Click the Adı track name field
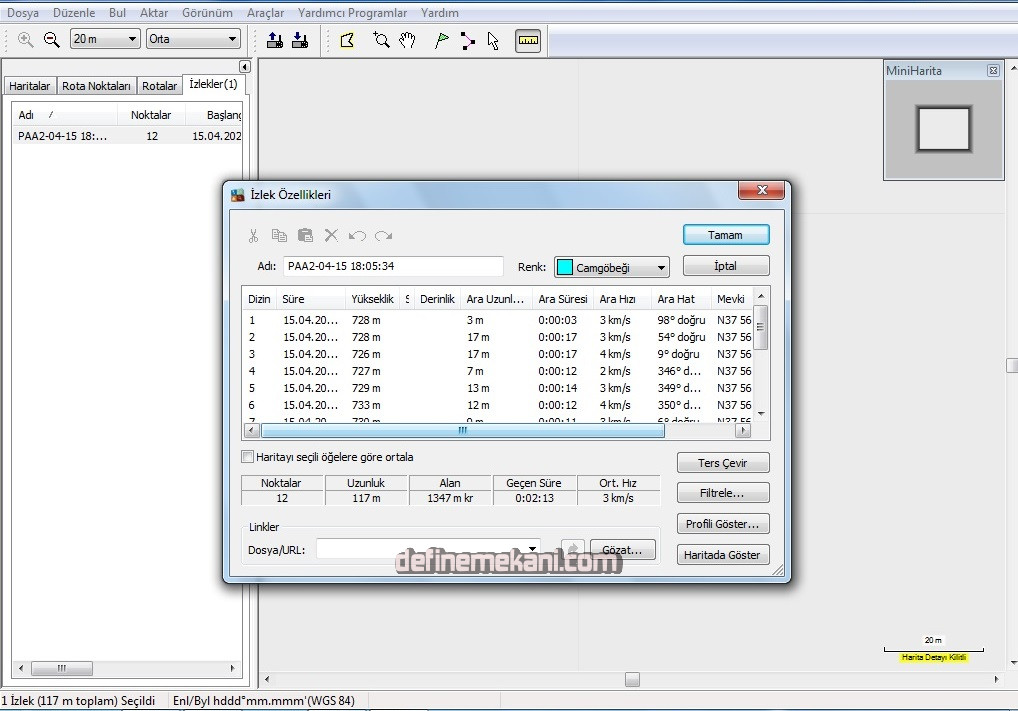 point(392,267)
